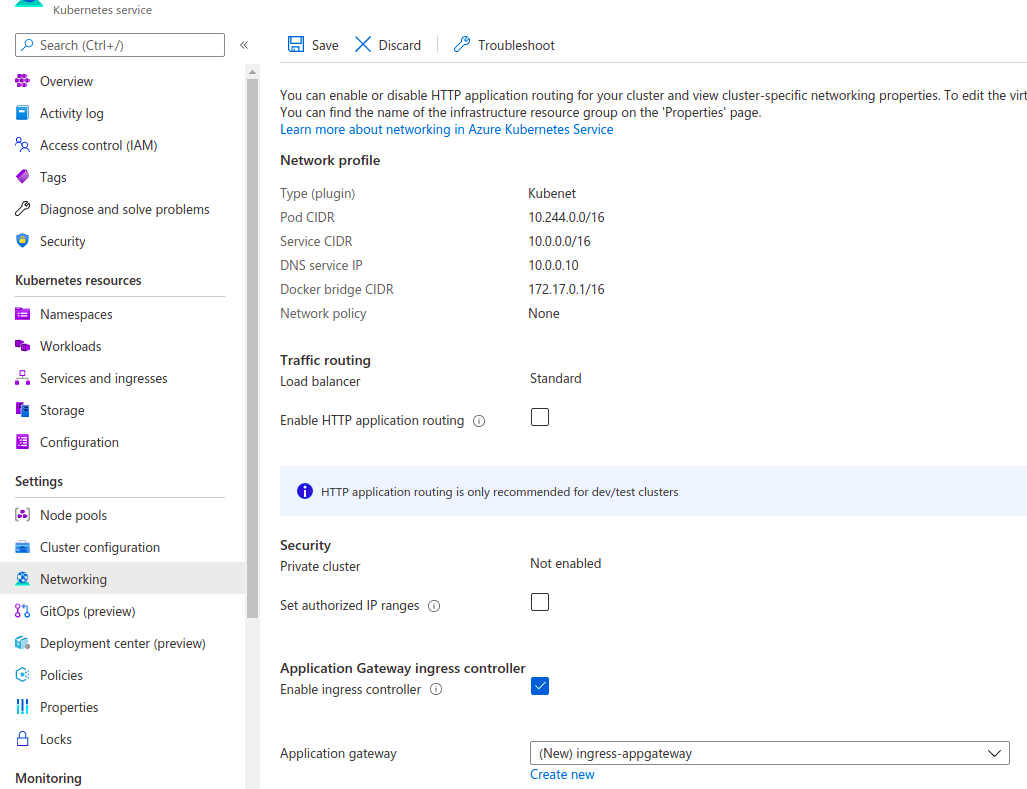Open Workloads under Kubernetes resources
The width and height of the screenshot is (1027, 789).
[x=71, y=346]
